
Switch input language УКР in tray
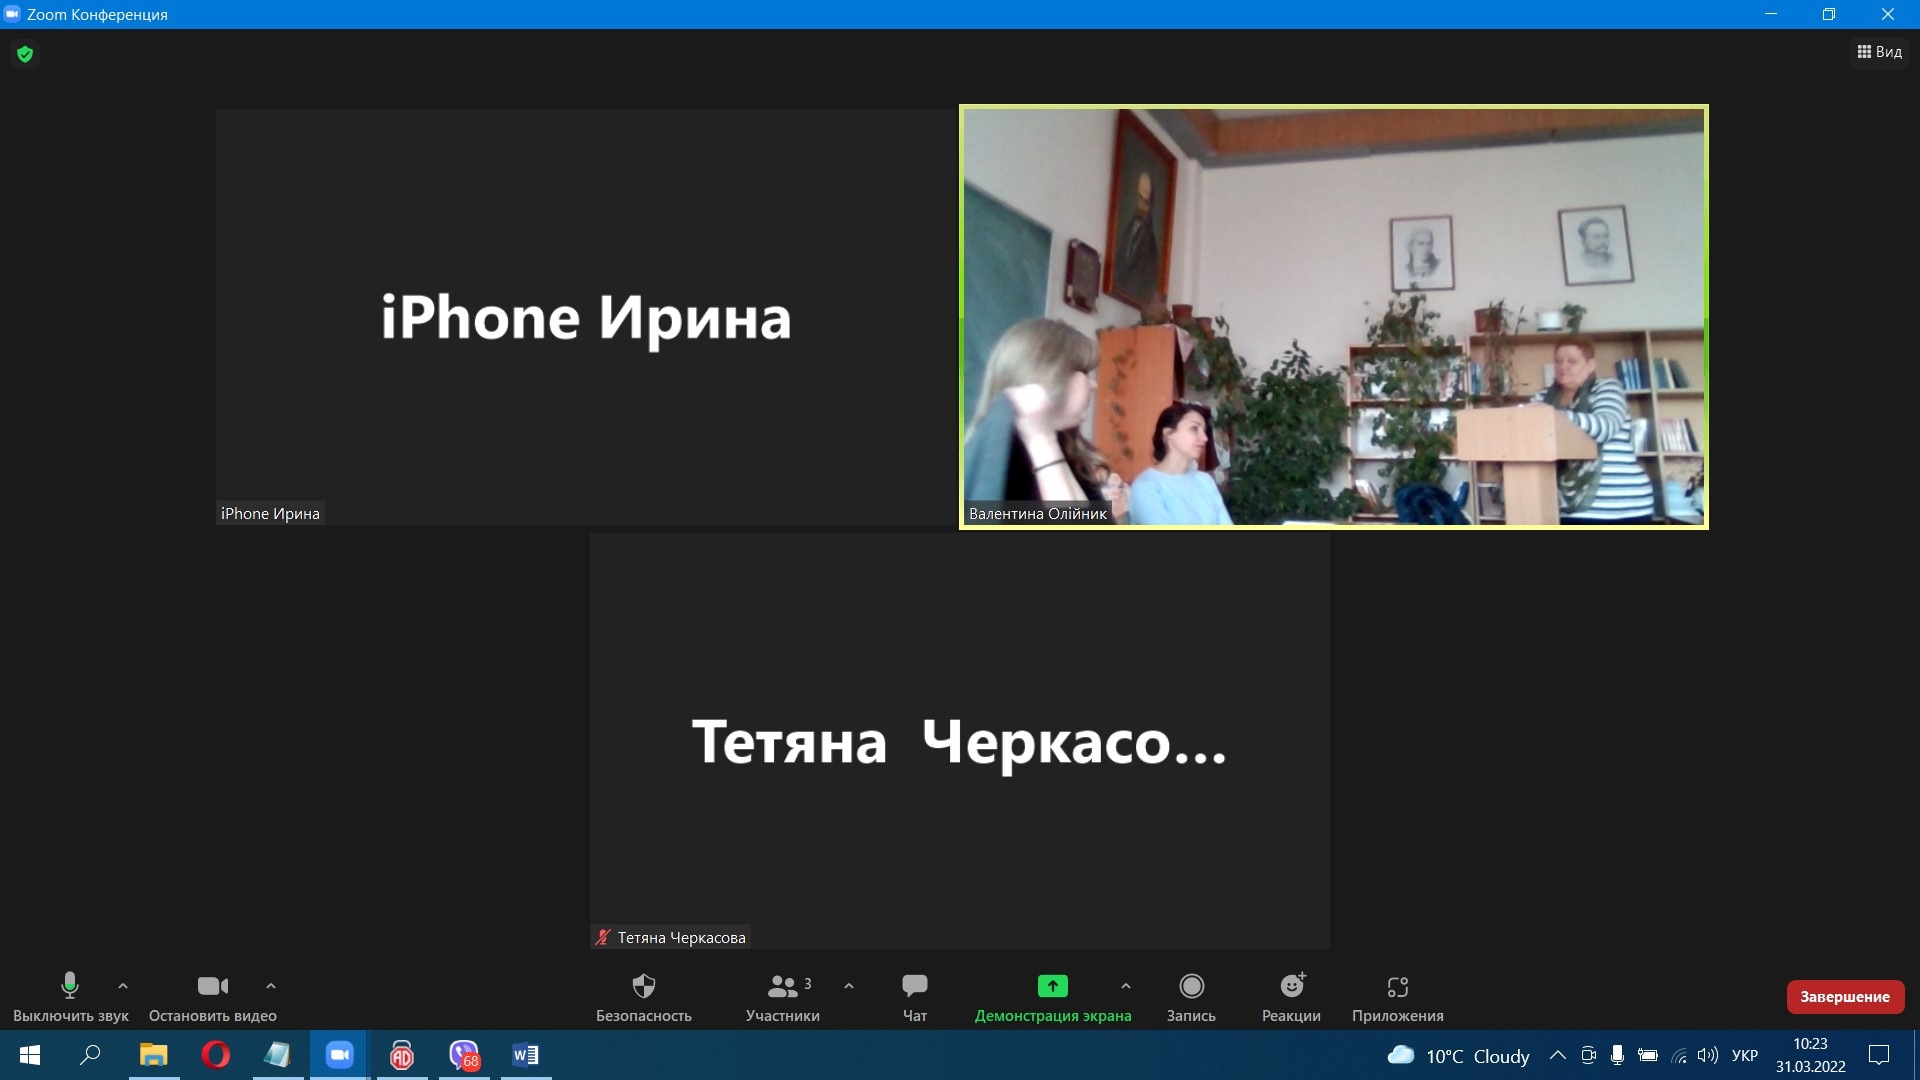click(1745, 1055)
